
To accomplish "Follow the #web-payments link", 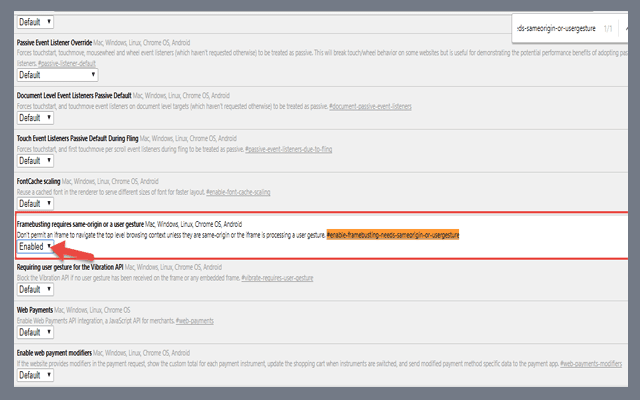I will [195, 321].
